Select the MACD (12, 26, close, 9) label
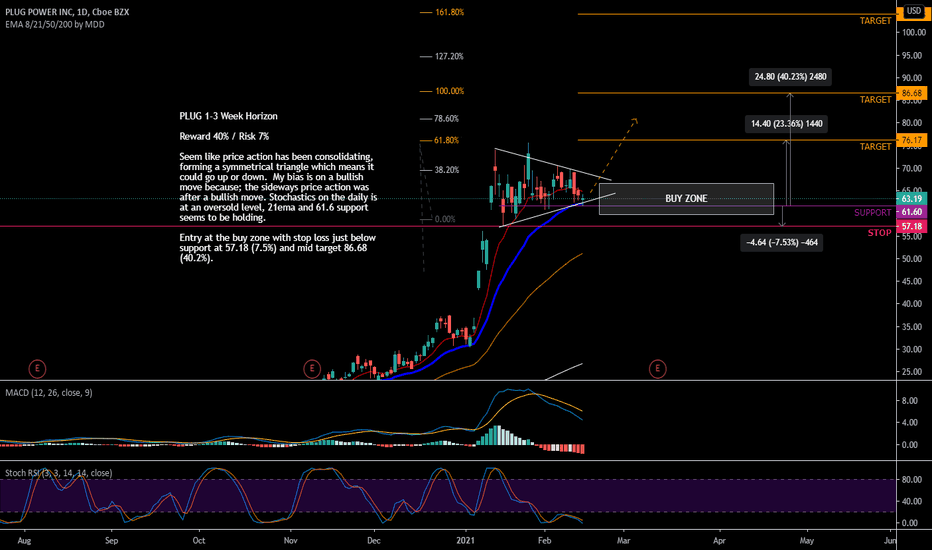The height and width of the screenshot is (550, 932). 49,392
